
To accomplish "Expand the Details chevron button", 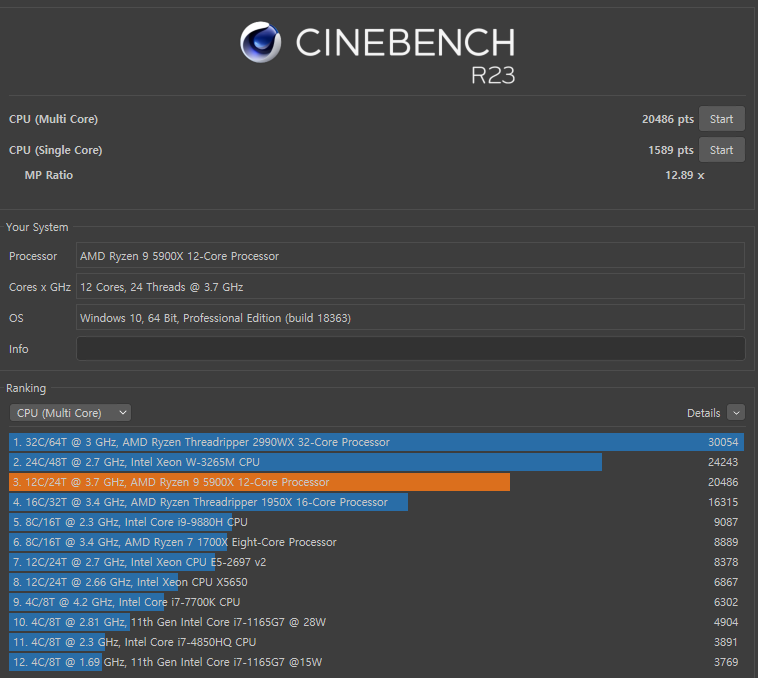I will coord(736,413).
